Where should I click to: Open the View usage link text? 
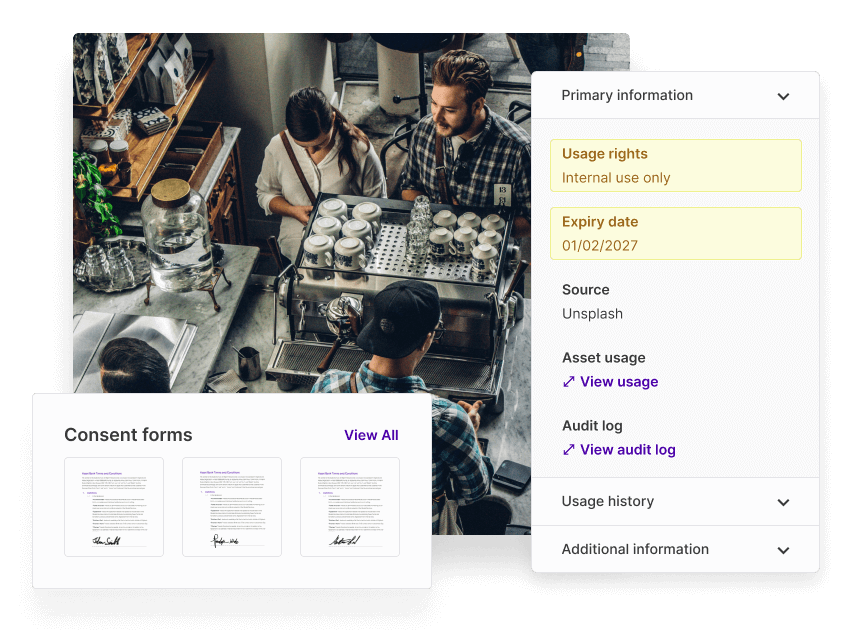click(x=619, y=382)
